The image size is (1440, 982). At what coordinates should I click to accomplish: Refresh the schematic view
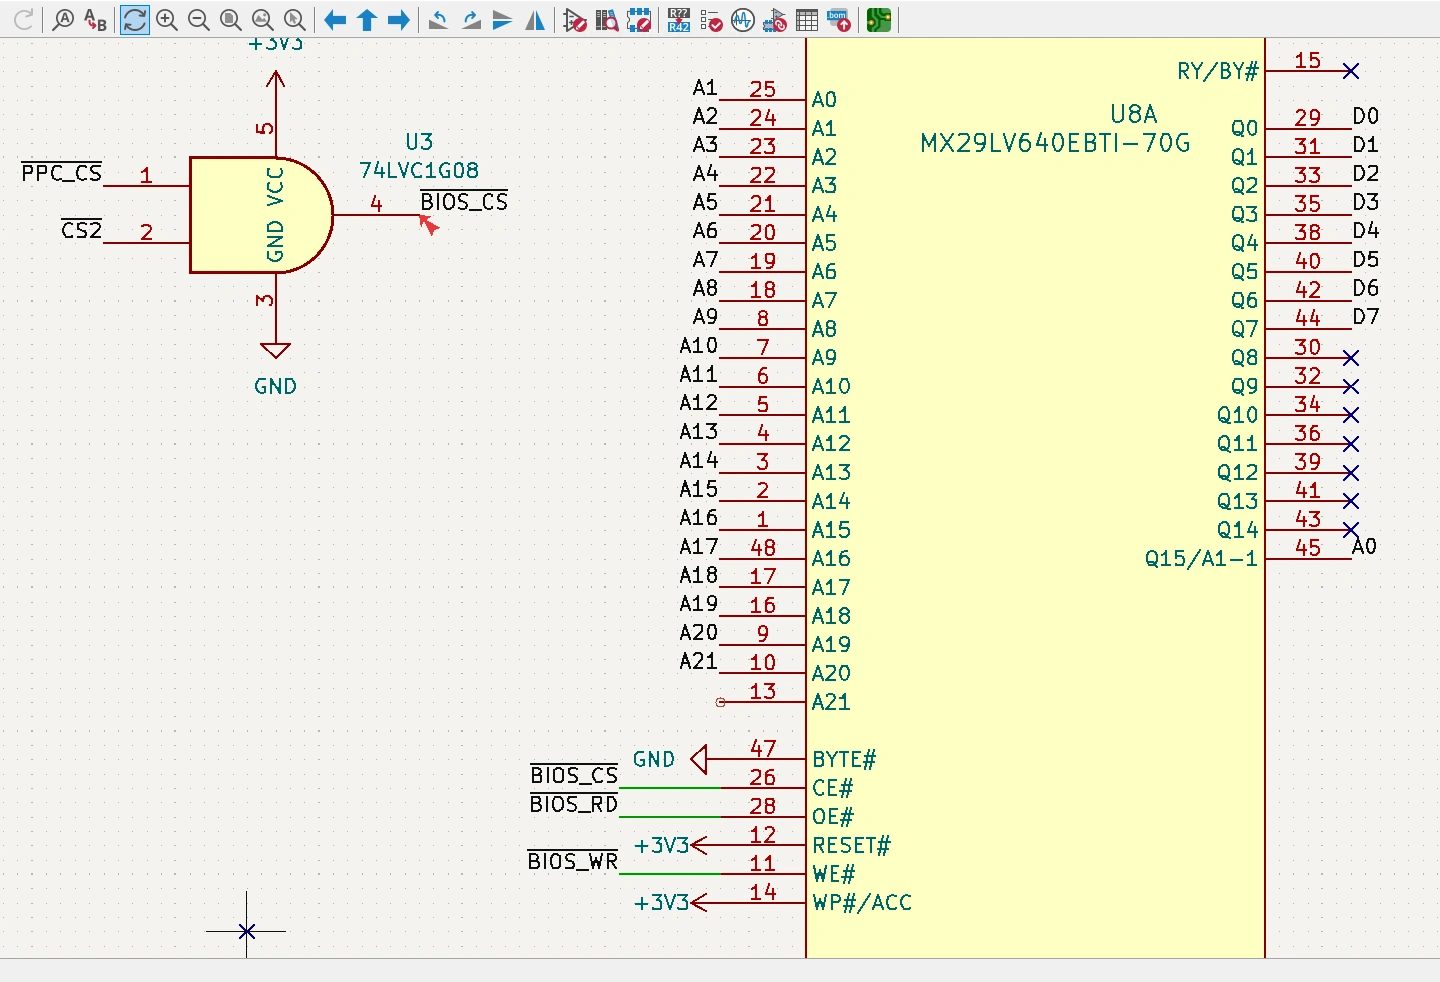[x=135, y=20]
